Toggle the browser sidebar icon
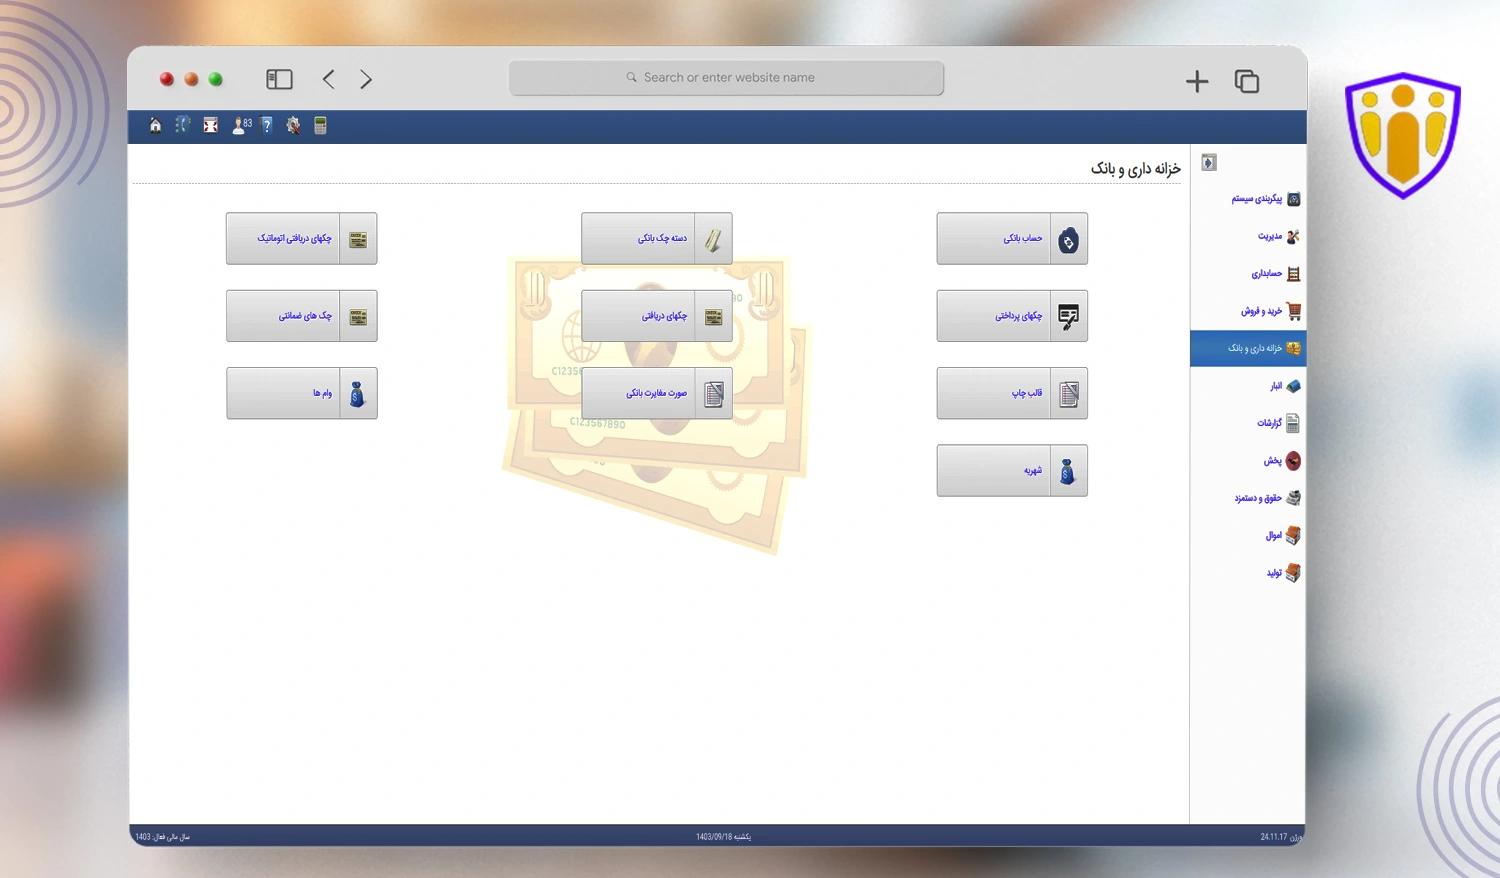 (279, 79)
